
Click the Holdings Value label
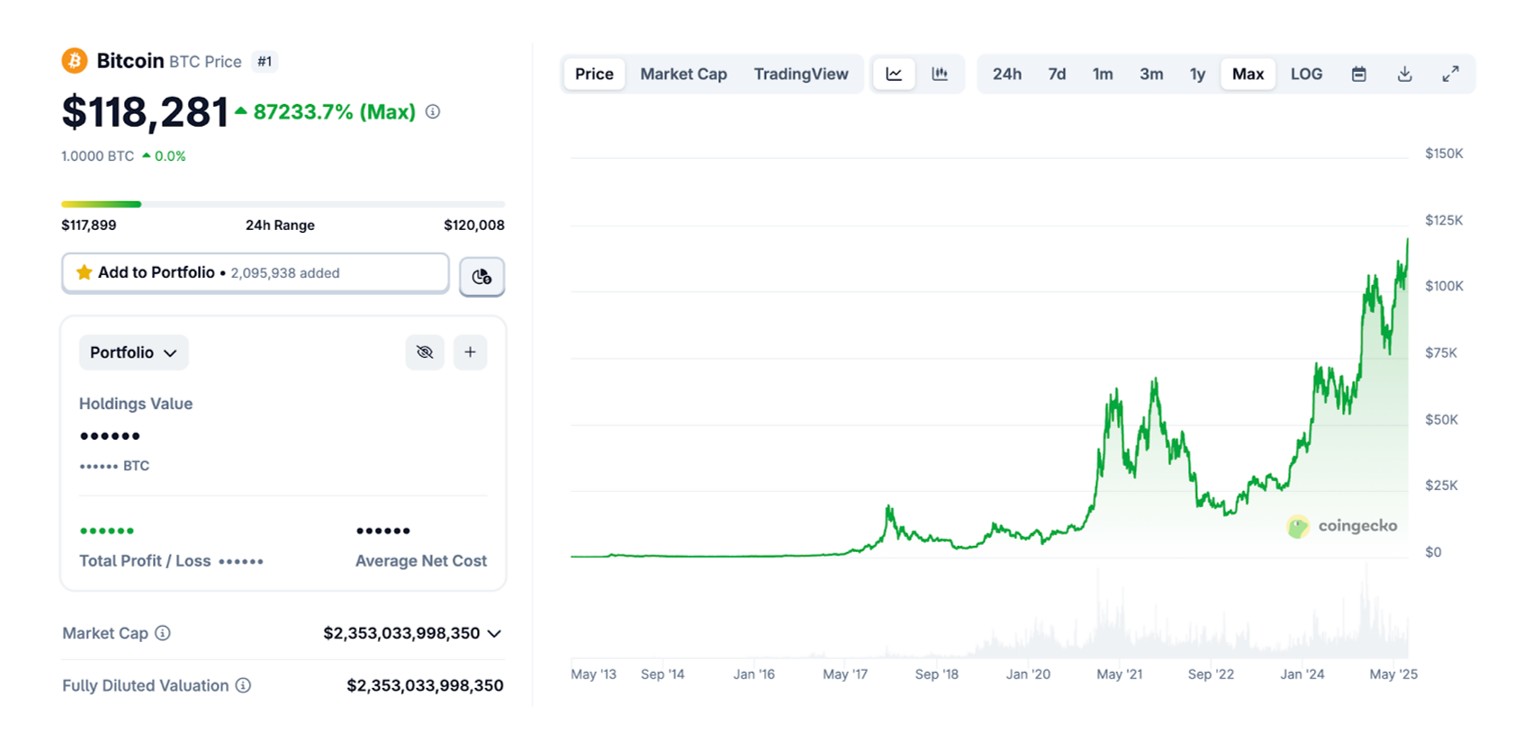point(136,404)
